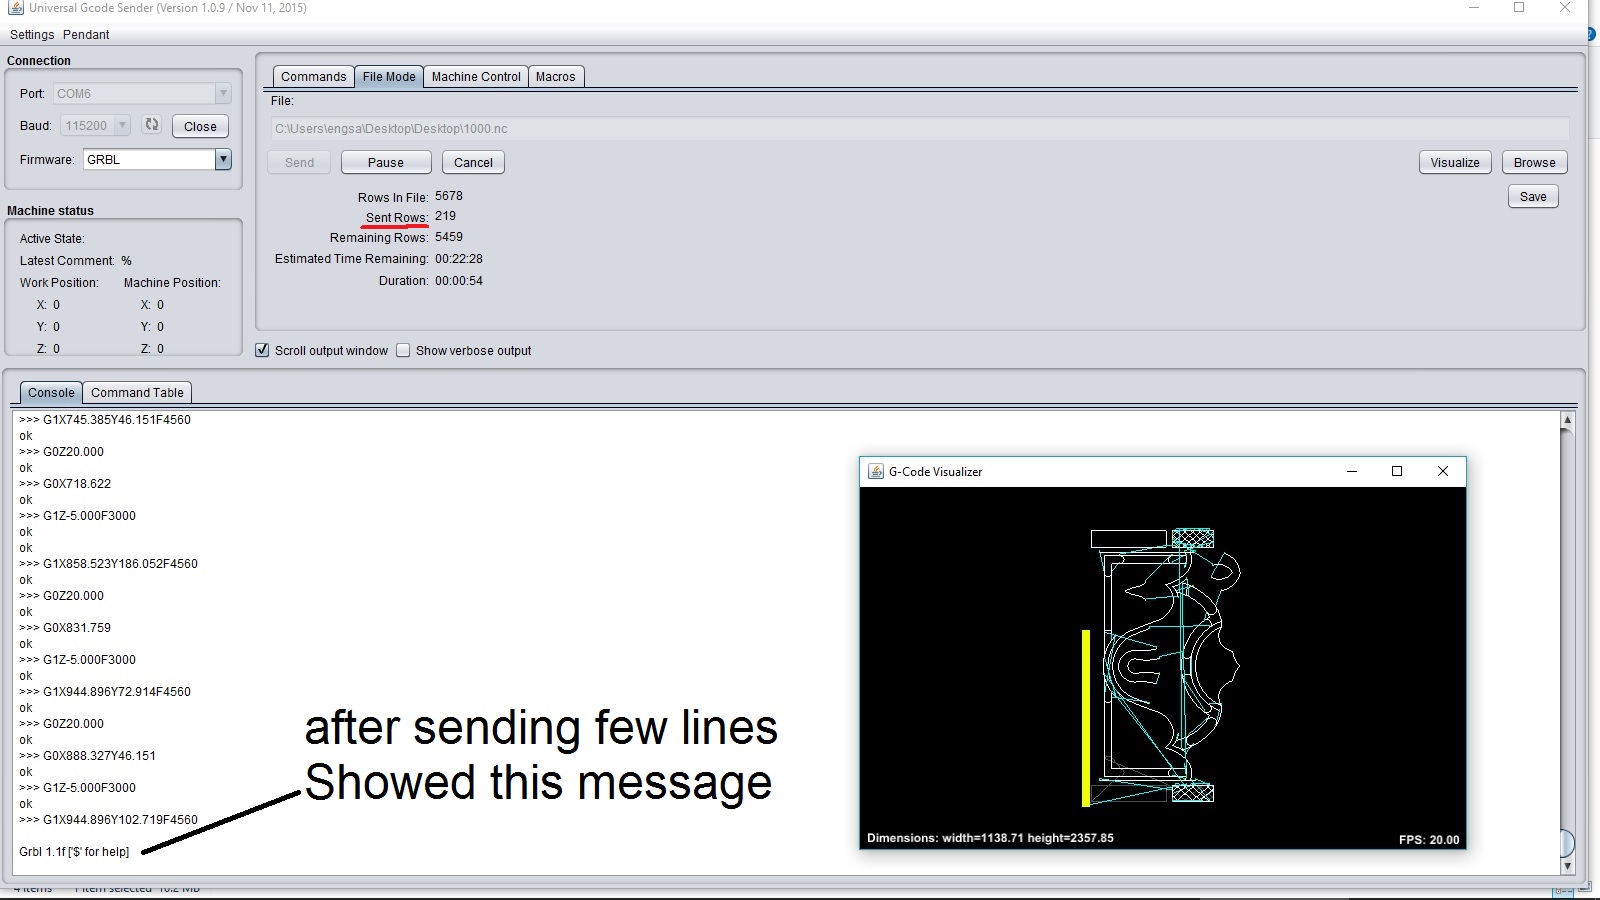Click the G-Code Visualizer window icon
Image resolution: width=1600 pixels, height=900 pixels.
point(875,471)
